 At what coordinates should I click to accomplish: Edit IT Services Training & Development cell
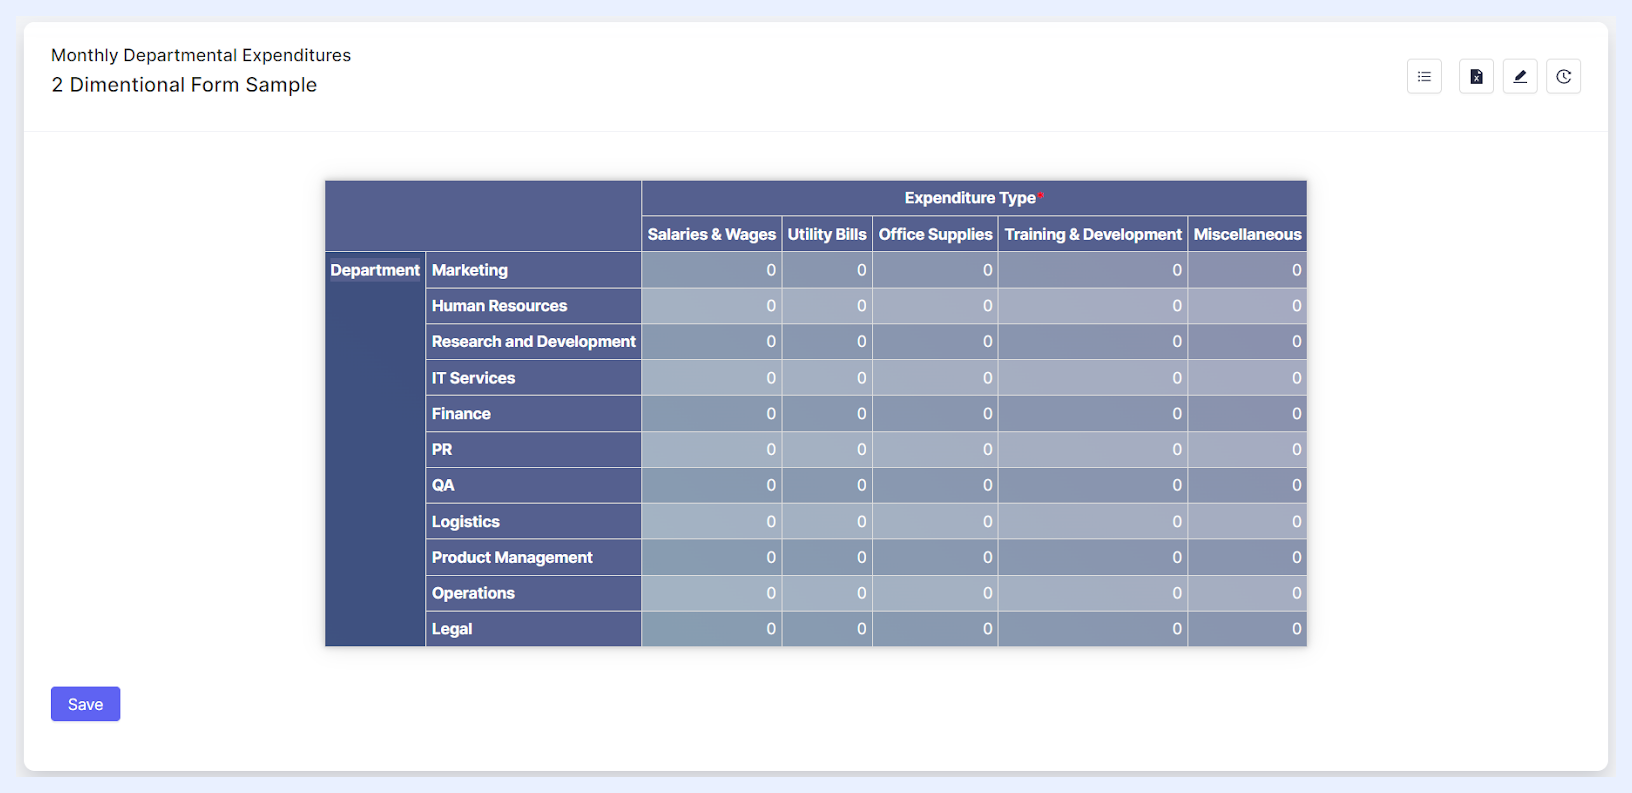(1093, 378)
